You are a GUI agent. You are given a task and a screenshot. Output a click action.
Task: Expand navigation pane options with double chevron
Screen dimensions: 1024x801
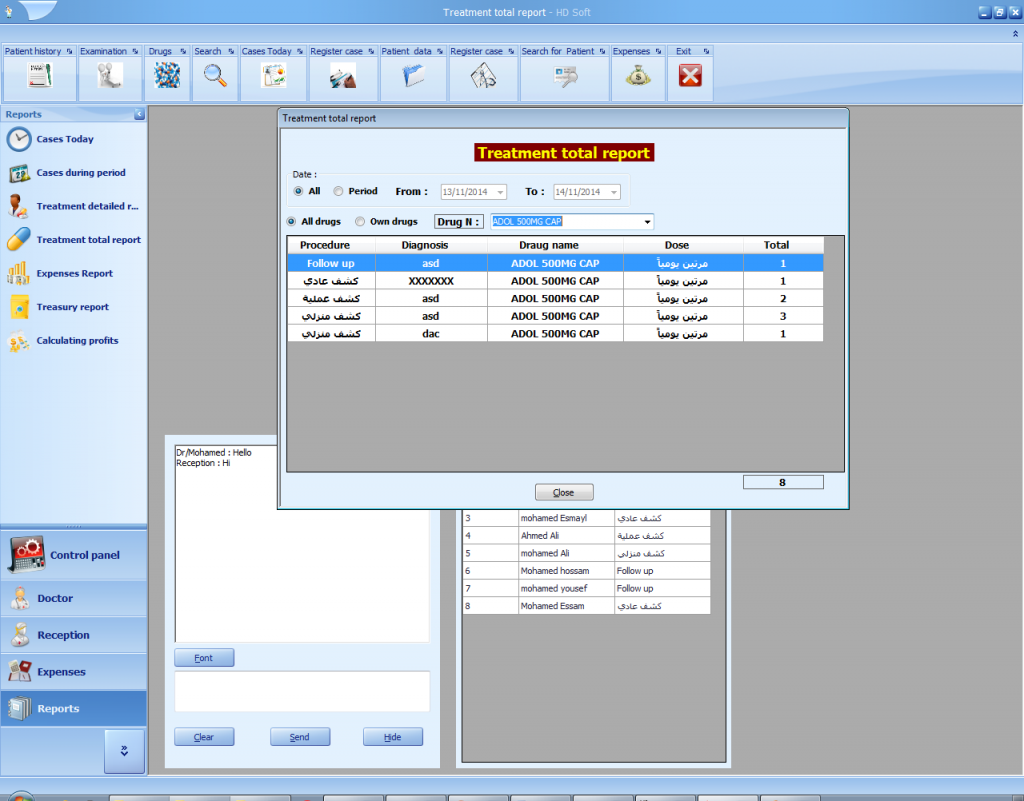124,751
